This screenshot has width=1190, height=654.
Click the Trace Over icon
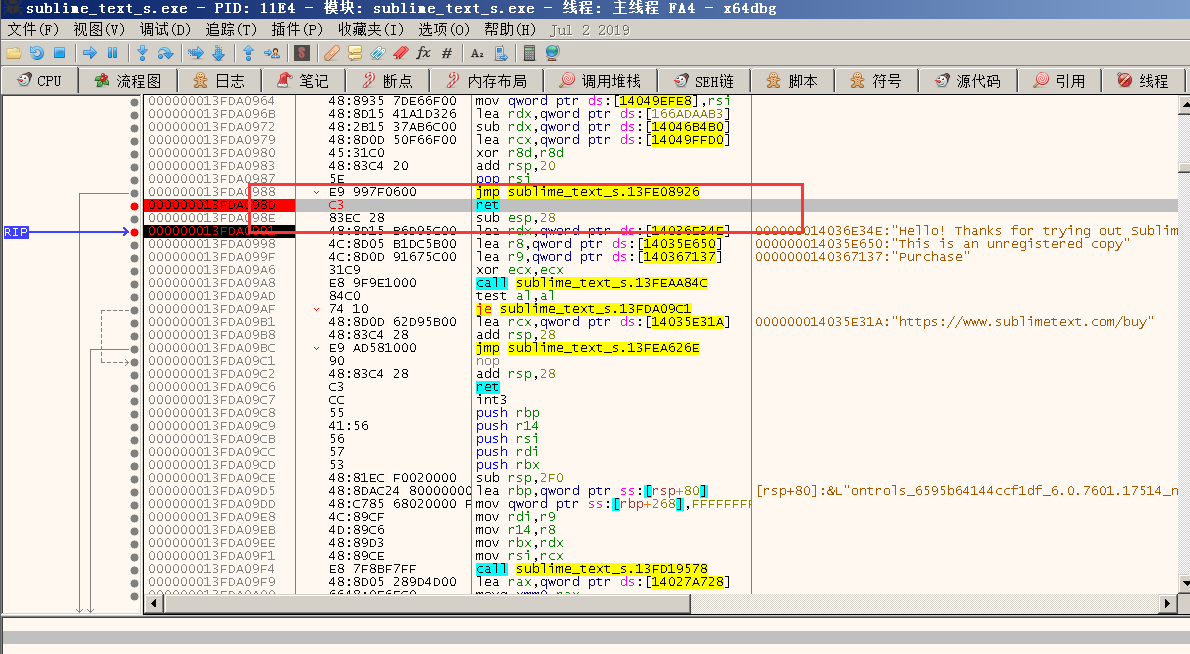[218, 53]
